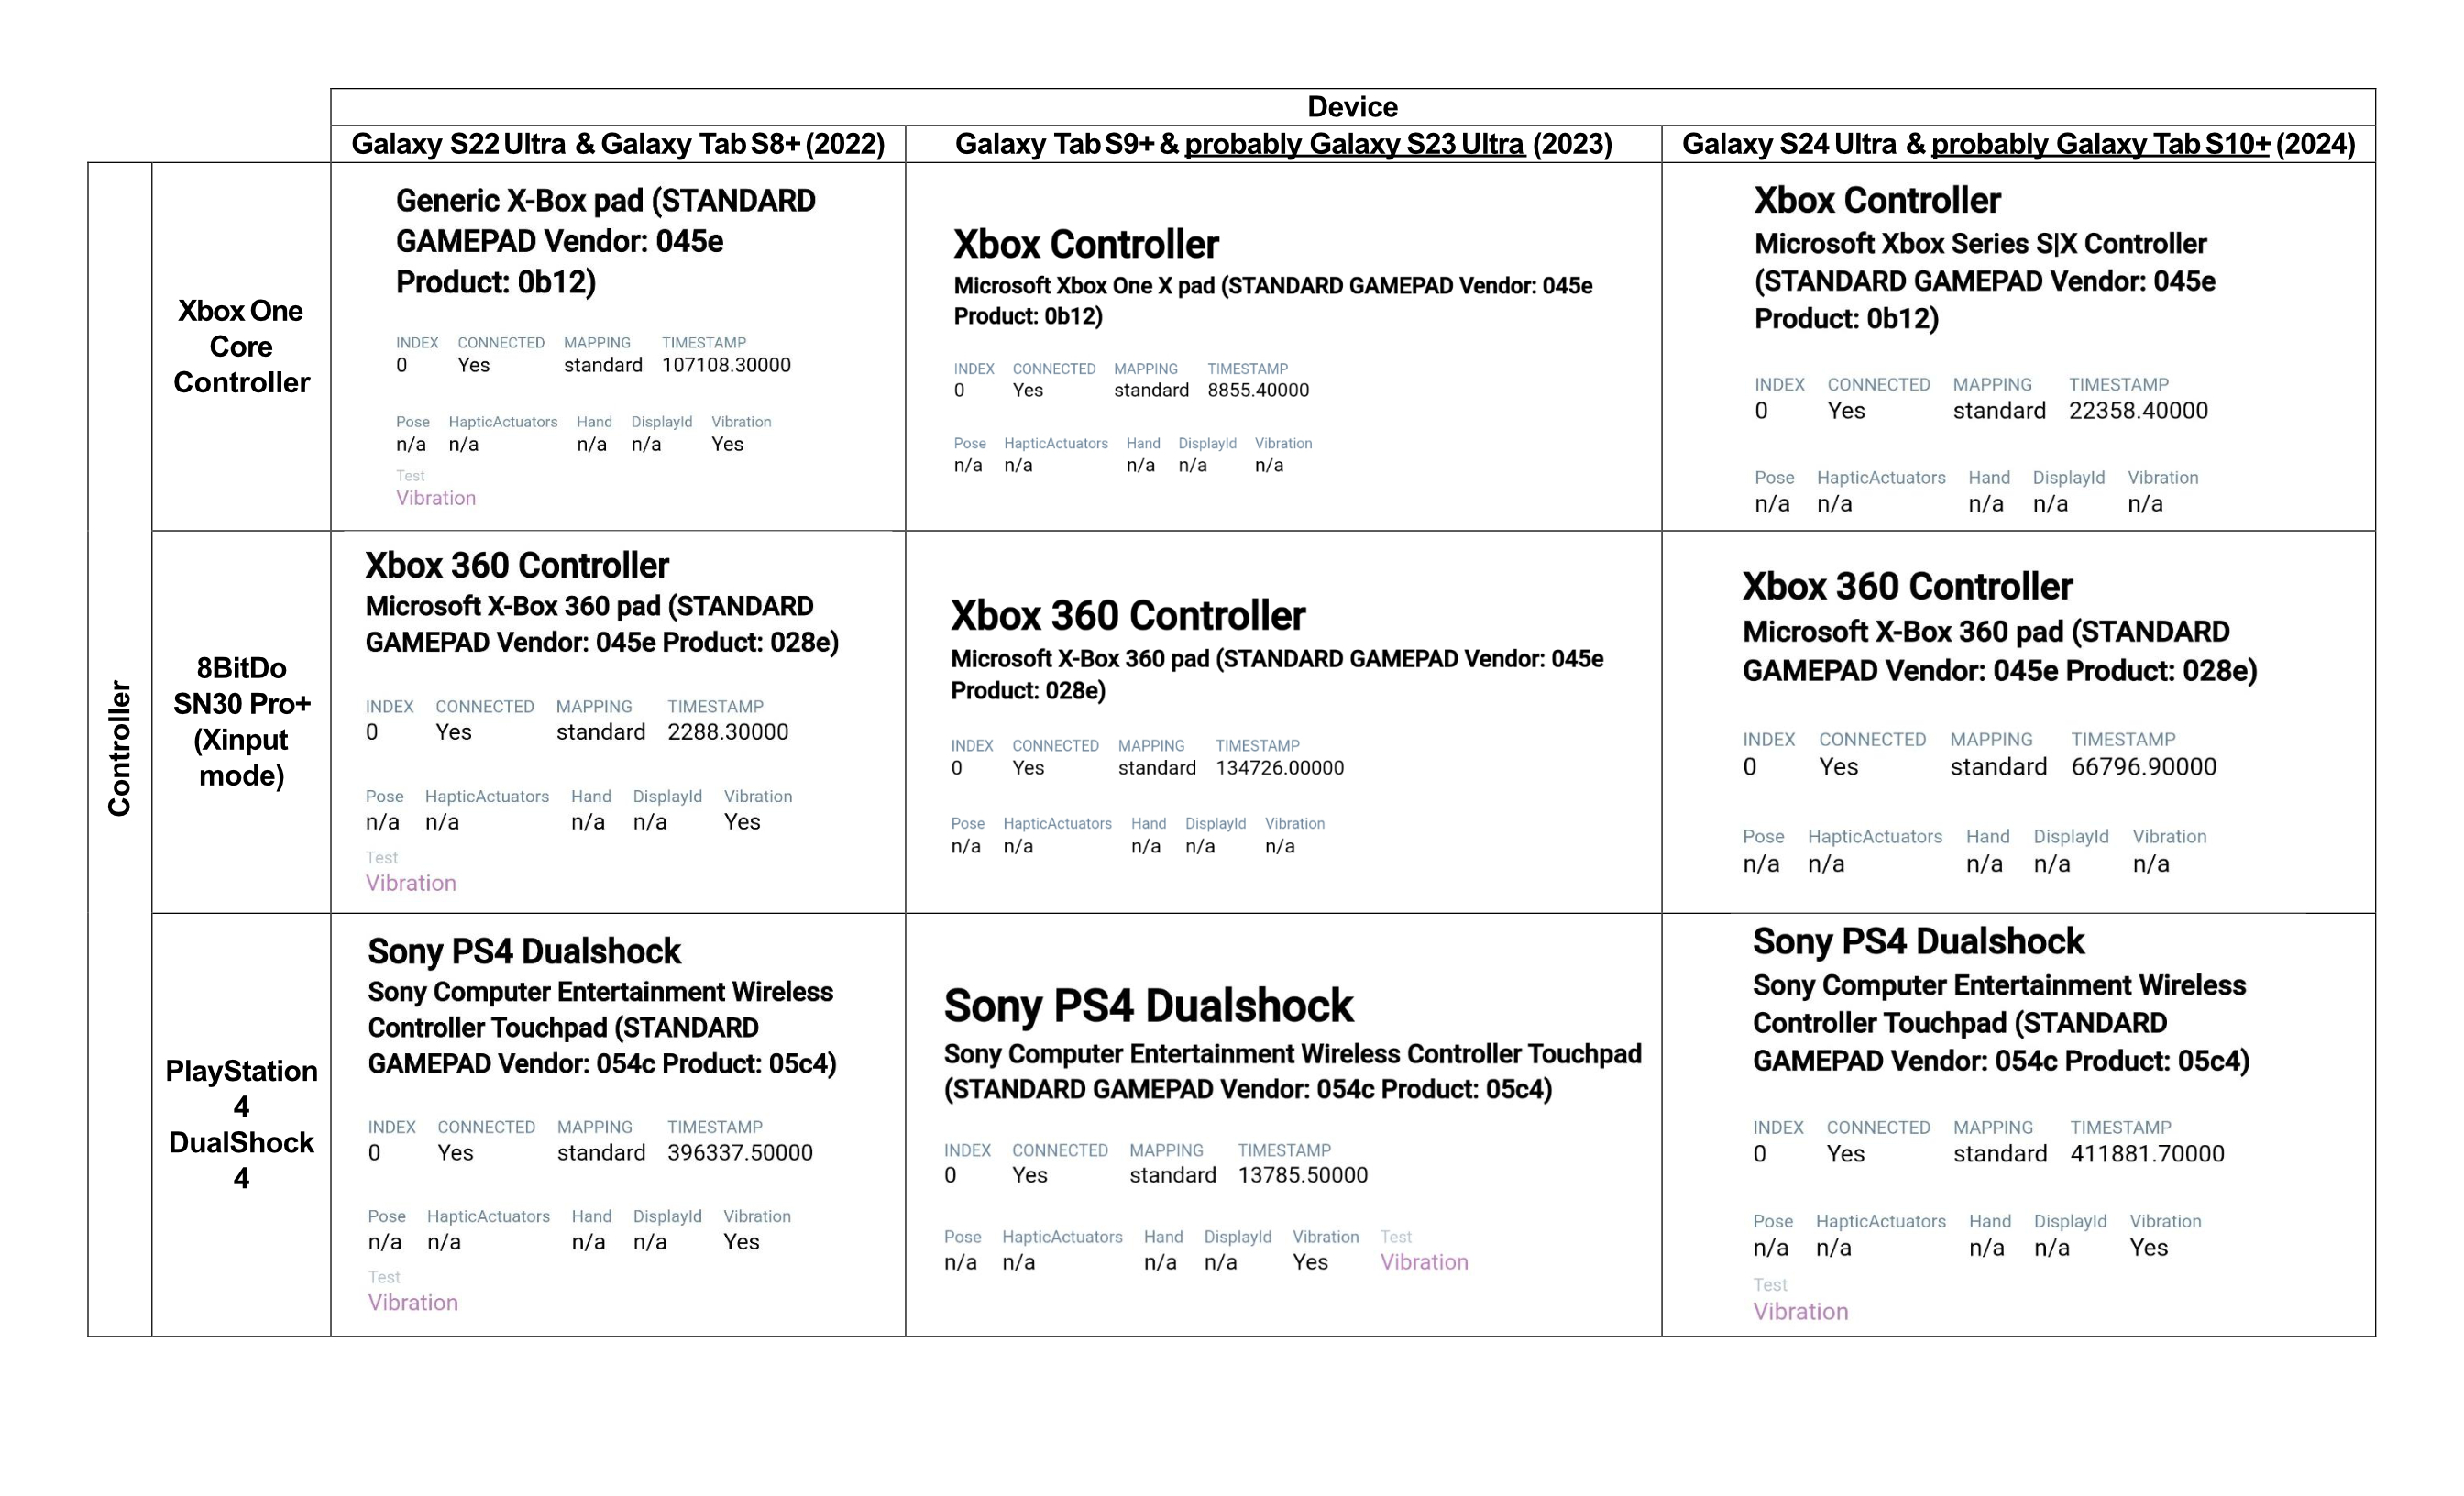The image size is (2464, 1496).
Task: Click underlined "probably Galaxy S23 Ultra" text
Action: point(1354,144)
